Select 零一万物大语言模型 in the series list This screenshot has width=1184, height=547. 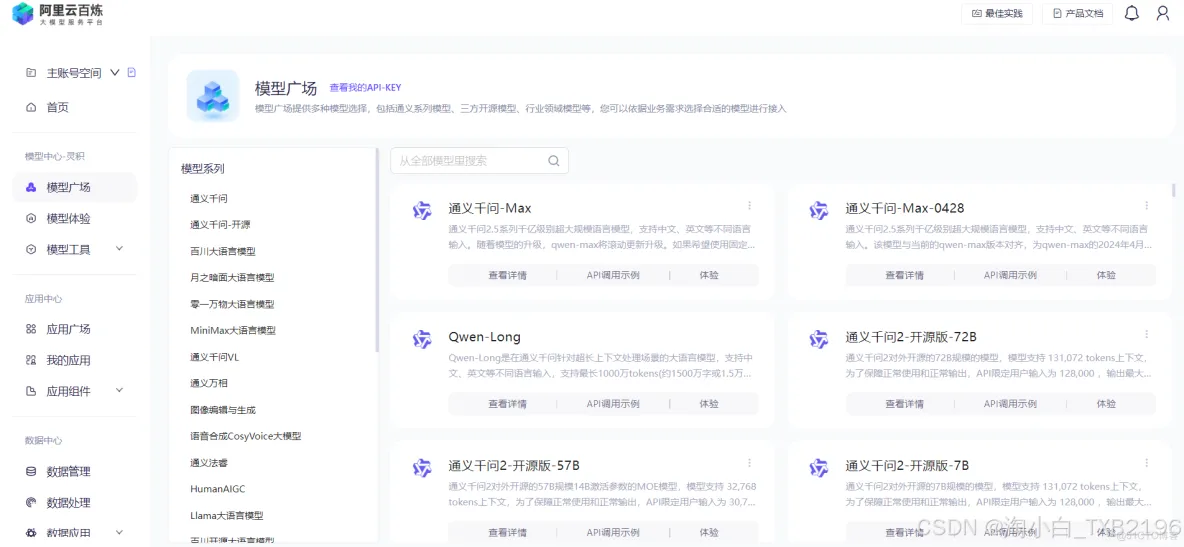(x=233, y=304)
